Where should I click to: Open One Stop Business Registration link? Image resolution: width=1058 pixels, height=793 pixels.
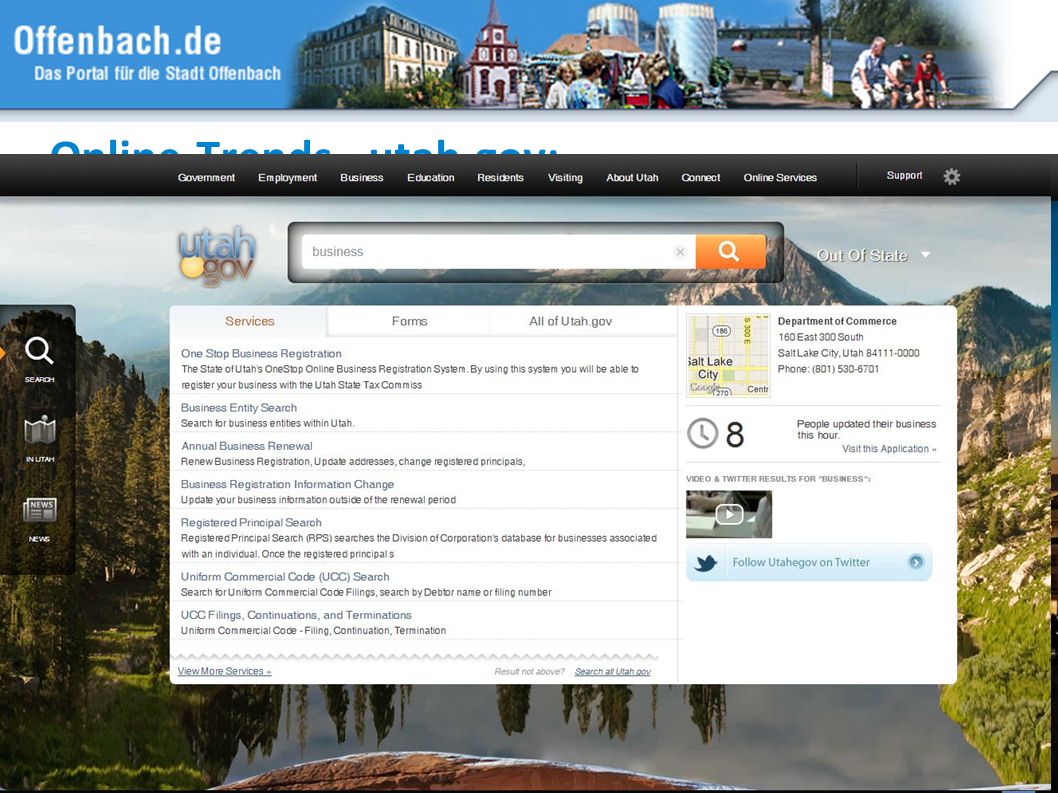pos(261,354)
